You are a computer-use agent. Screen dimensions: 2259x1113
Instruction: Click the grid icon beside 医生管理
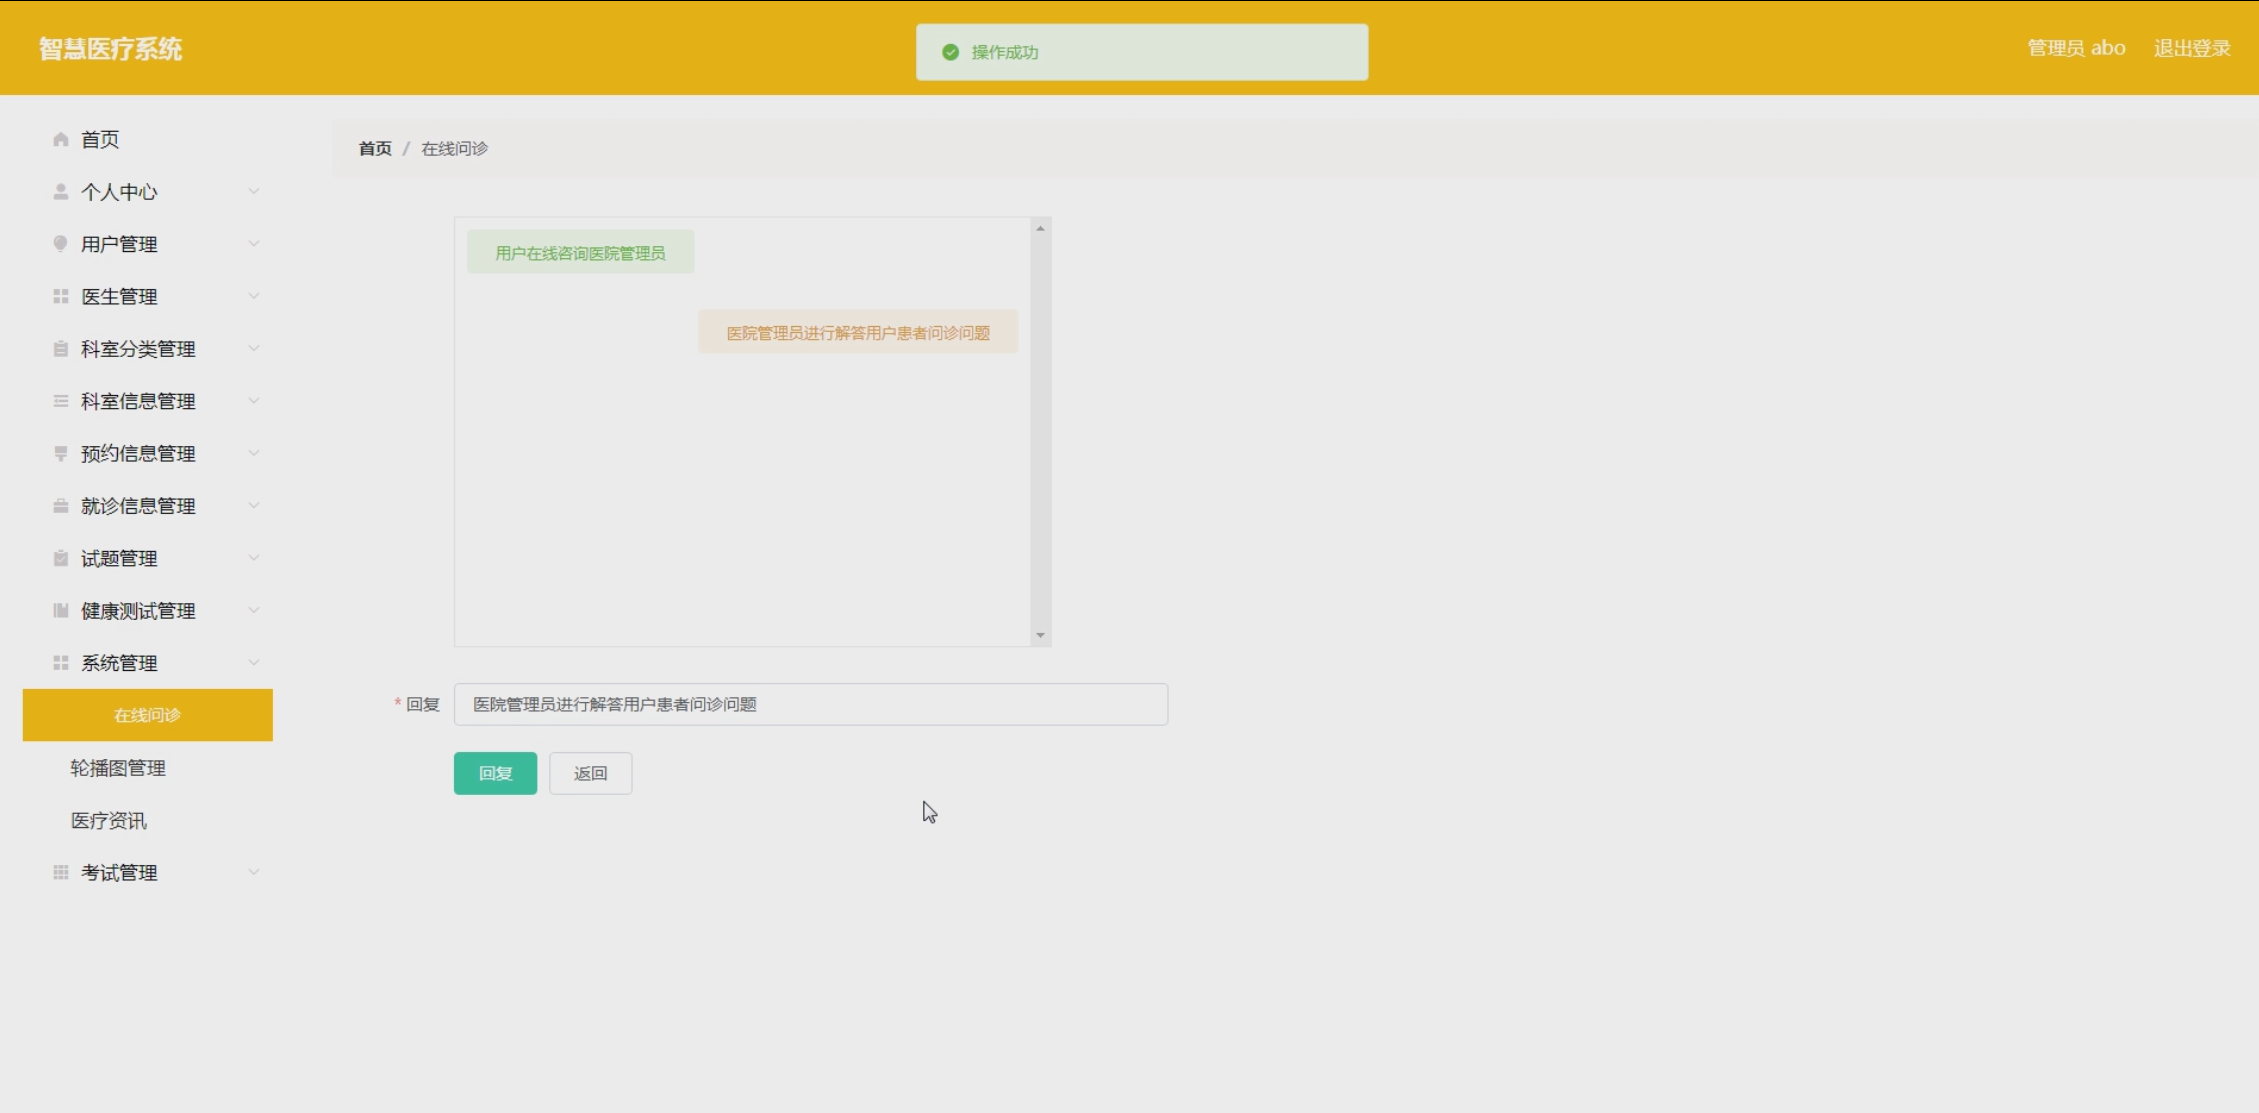[61, 296]
